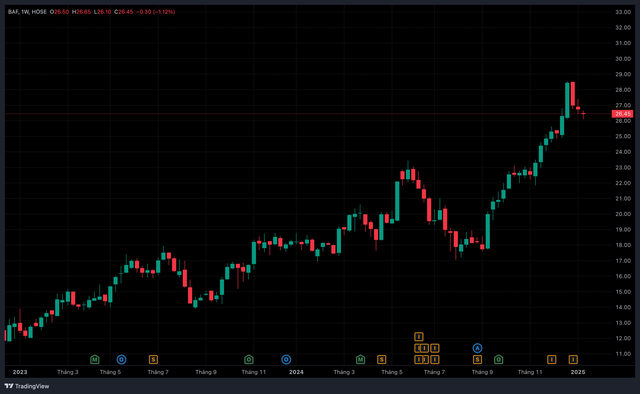The image size is (640, 394).
Task: Click the 2024 label on the time axis
Action: pyautogui.click(x=296, y=372)
